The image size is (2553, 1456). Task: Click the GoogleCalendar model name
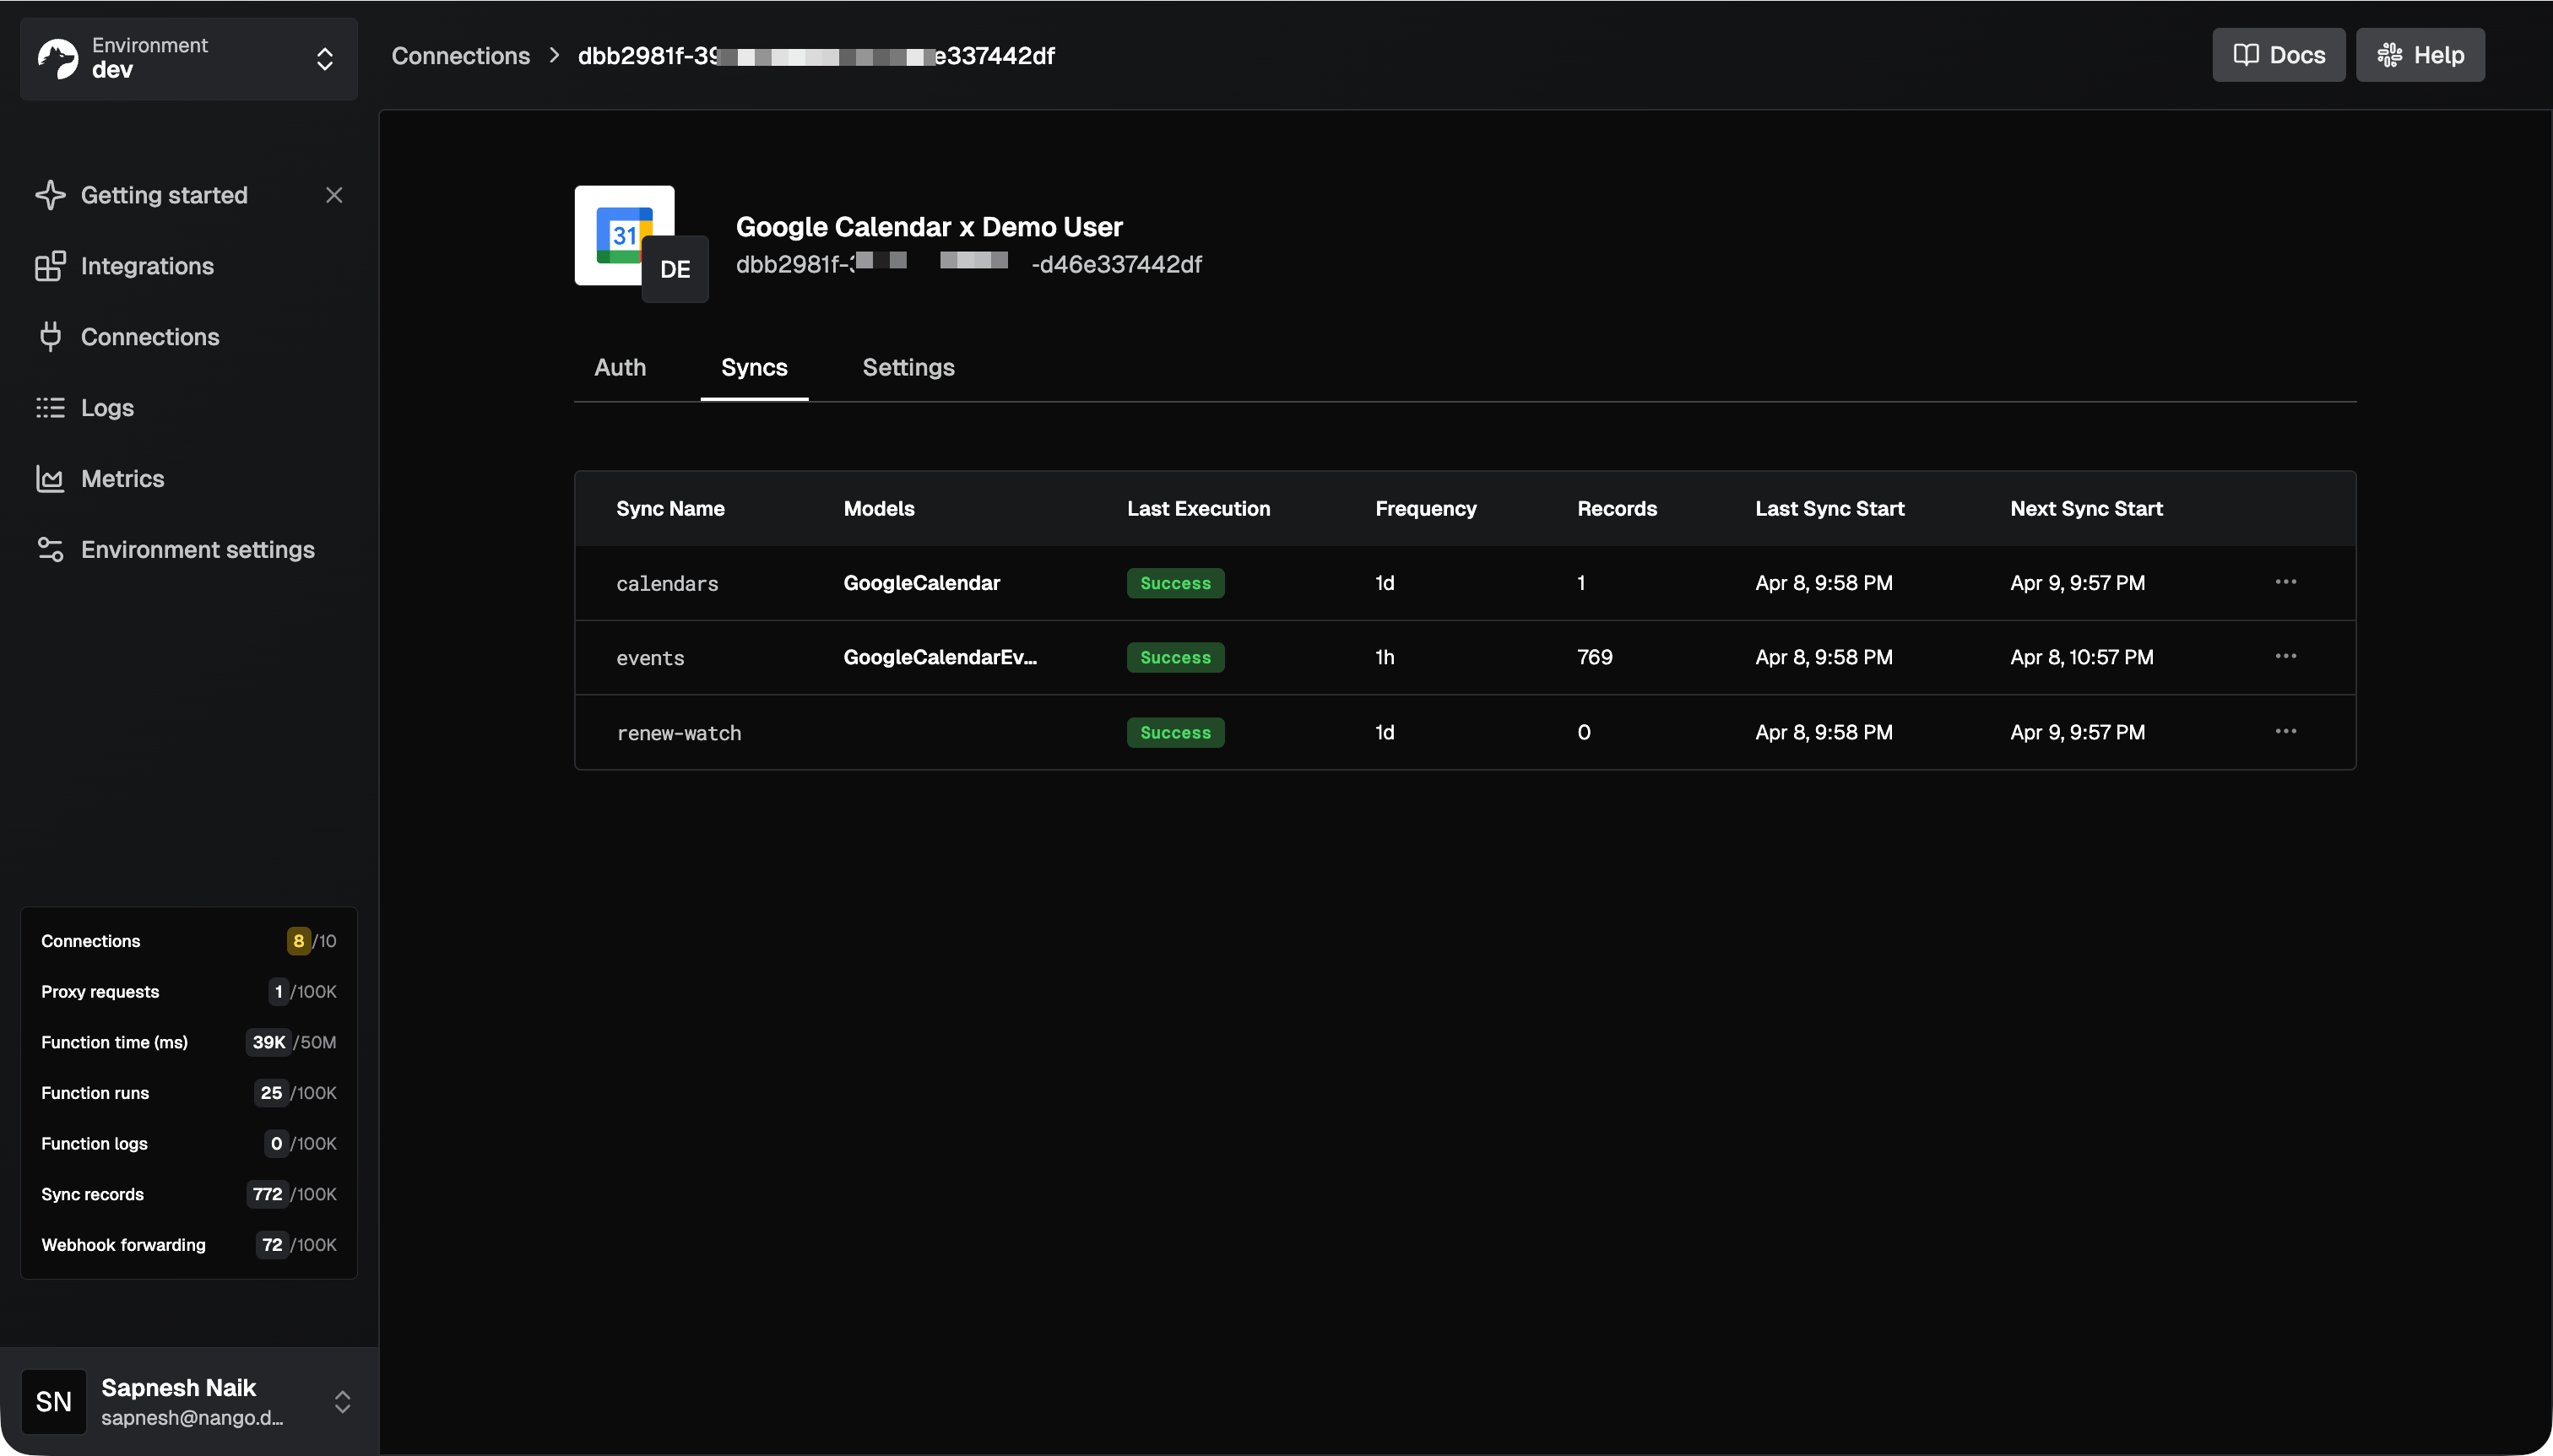pyautogui.click(x=921, y=583)
